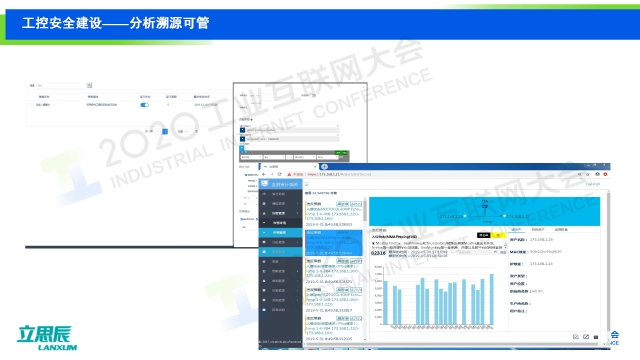Click the browser back arrow
This screenshot has width=640, height=360.
click(x=264, y=174)
